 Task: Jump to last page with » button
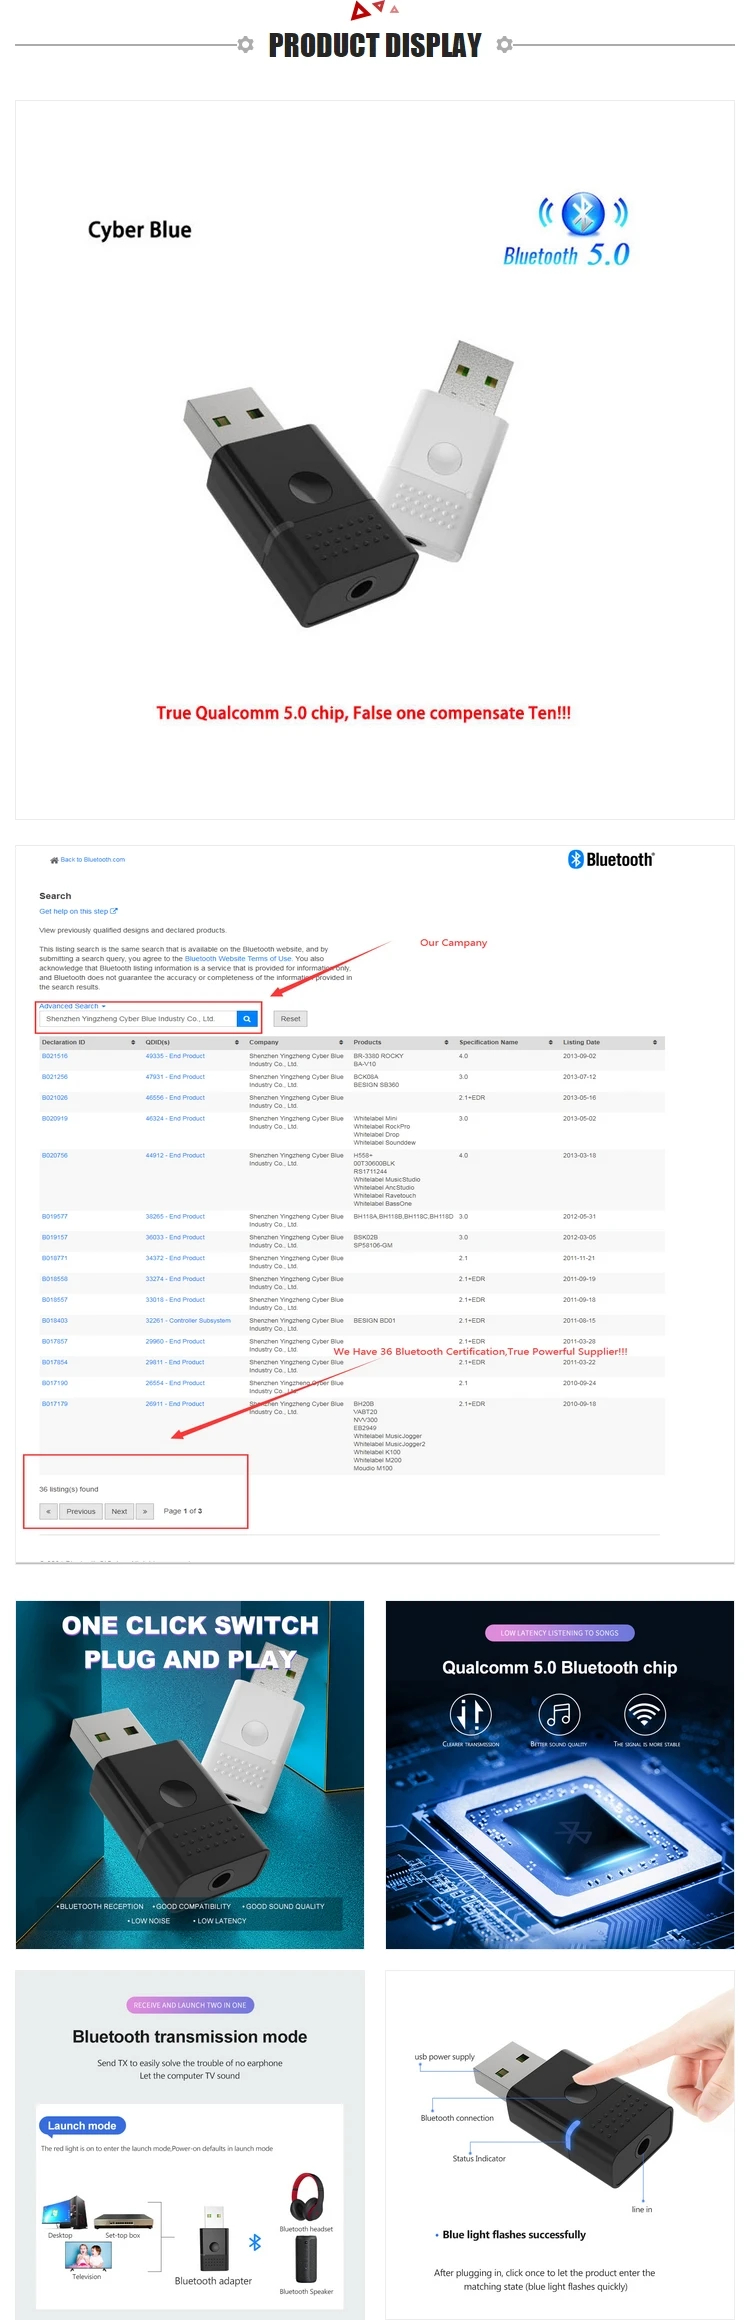[145, 1511]
